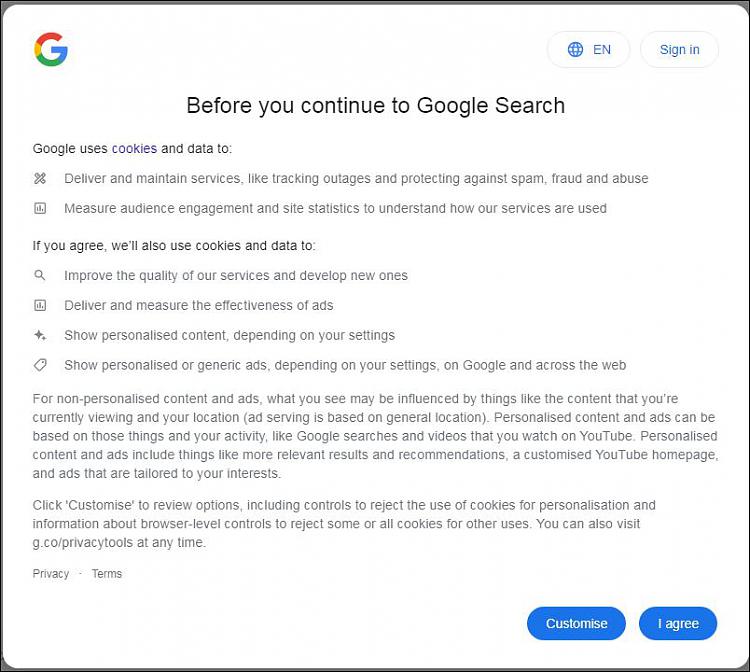Screen dimensions: 750x672
Task: Click the sparkle icon beside Show personalised content
Action: 40,335
